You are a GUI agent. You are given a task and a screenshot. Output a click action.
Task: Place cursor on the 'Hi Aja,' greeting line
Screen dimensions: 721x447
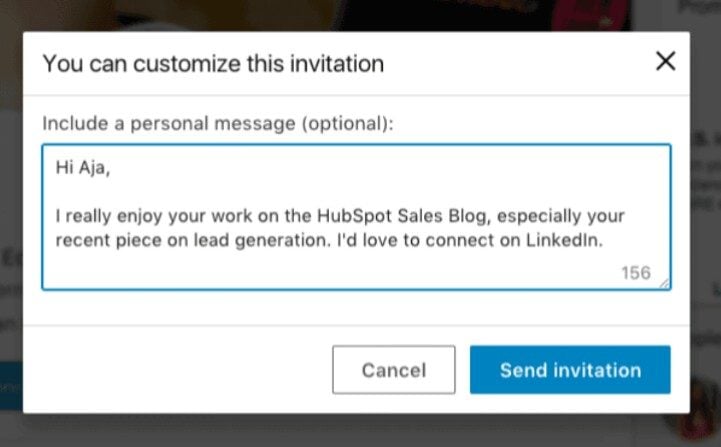click(83, 168)
